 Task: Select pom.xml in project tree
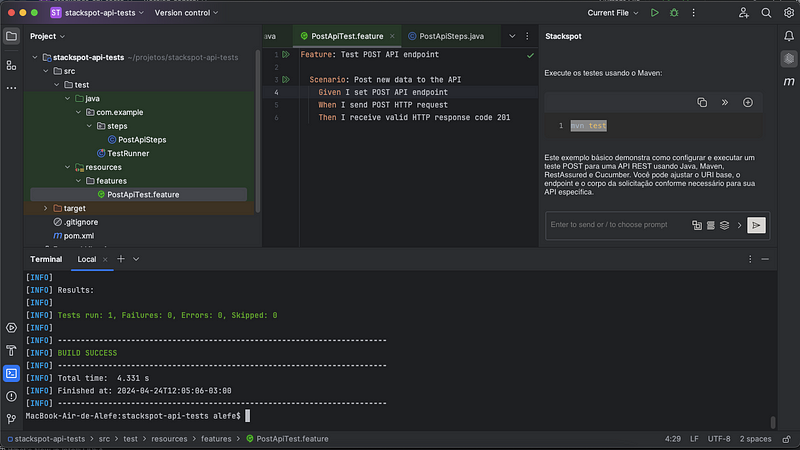tap(73, 236)
